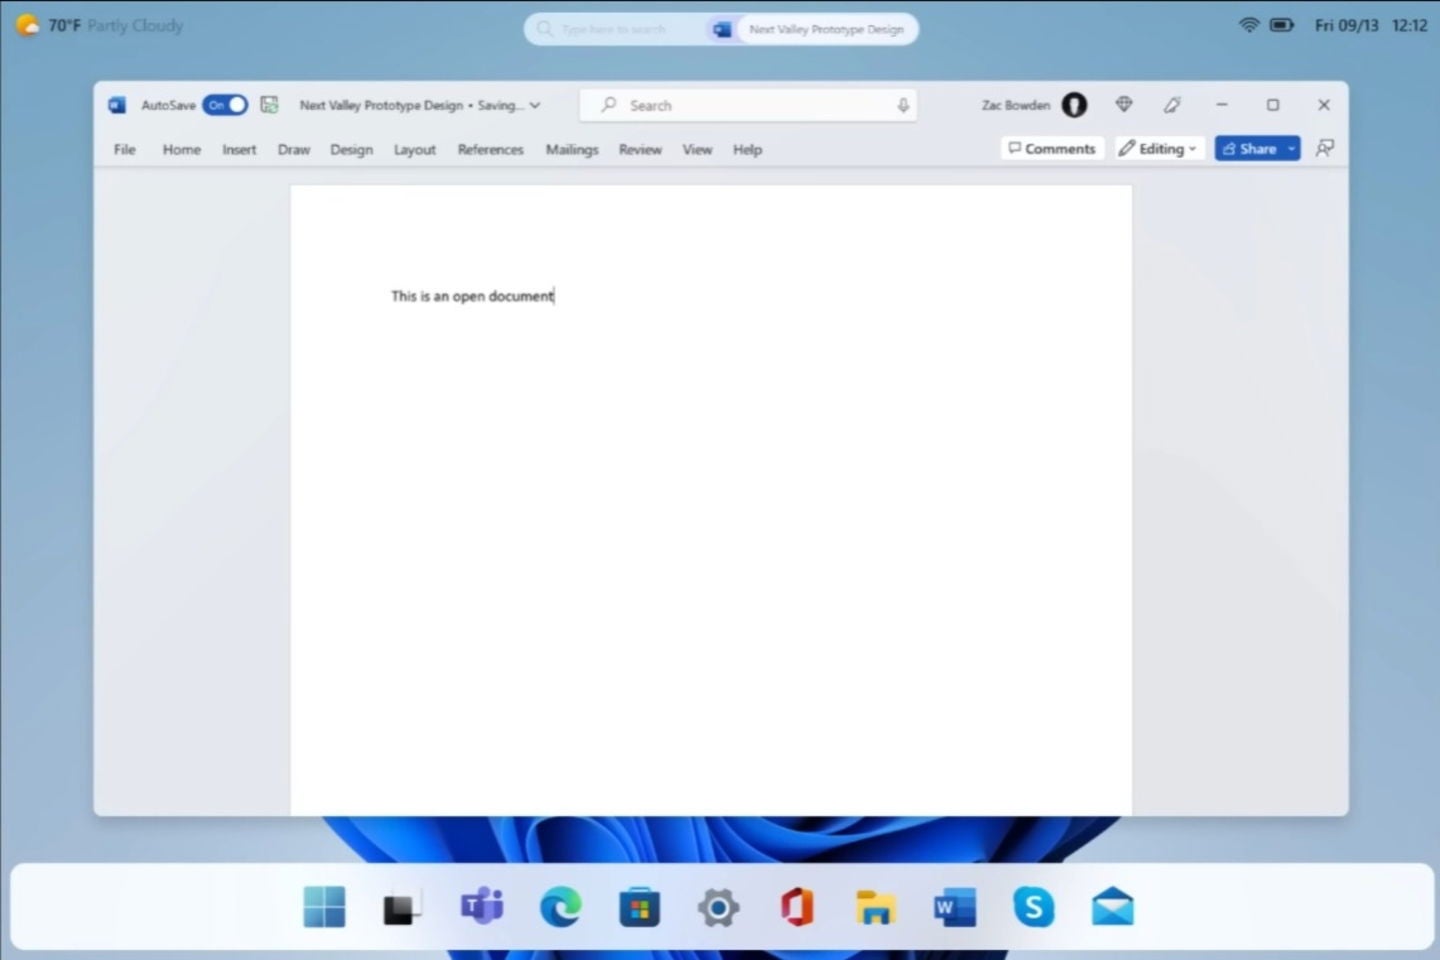Click the blue Share button

coord(1254,148)
